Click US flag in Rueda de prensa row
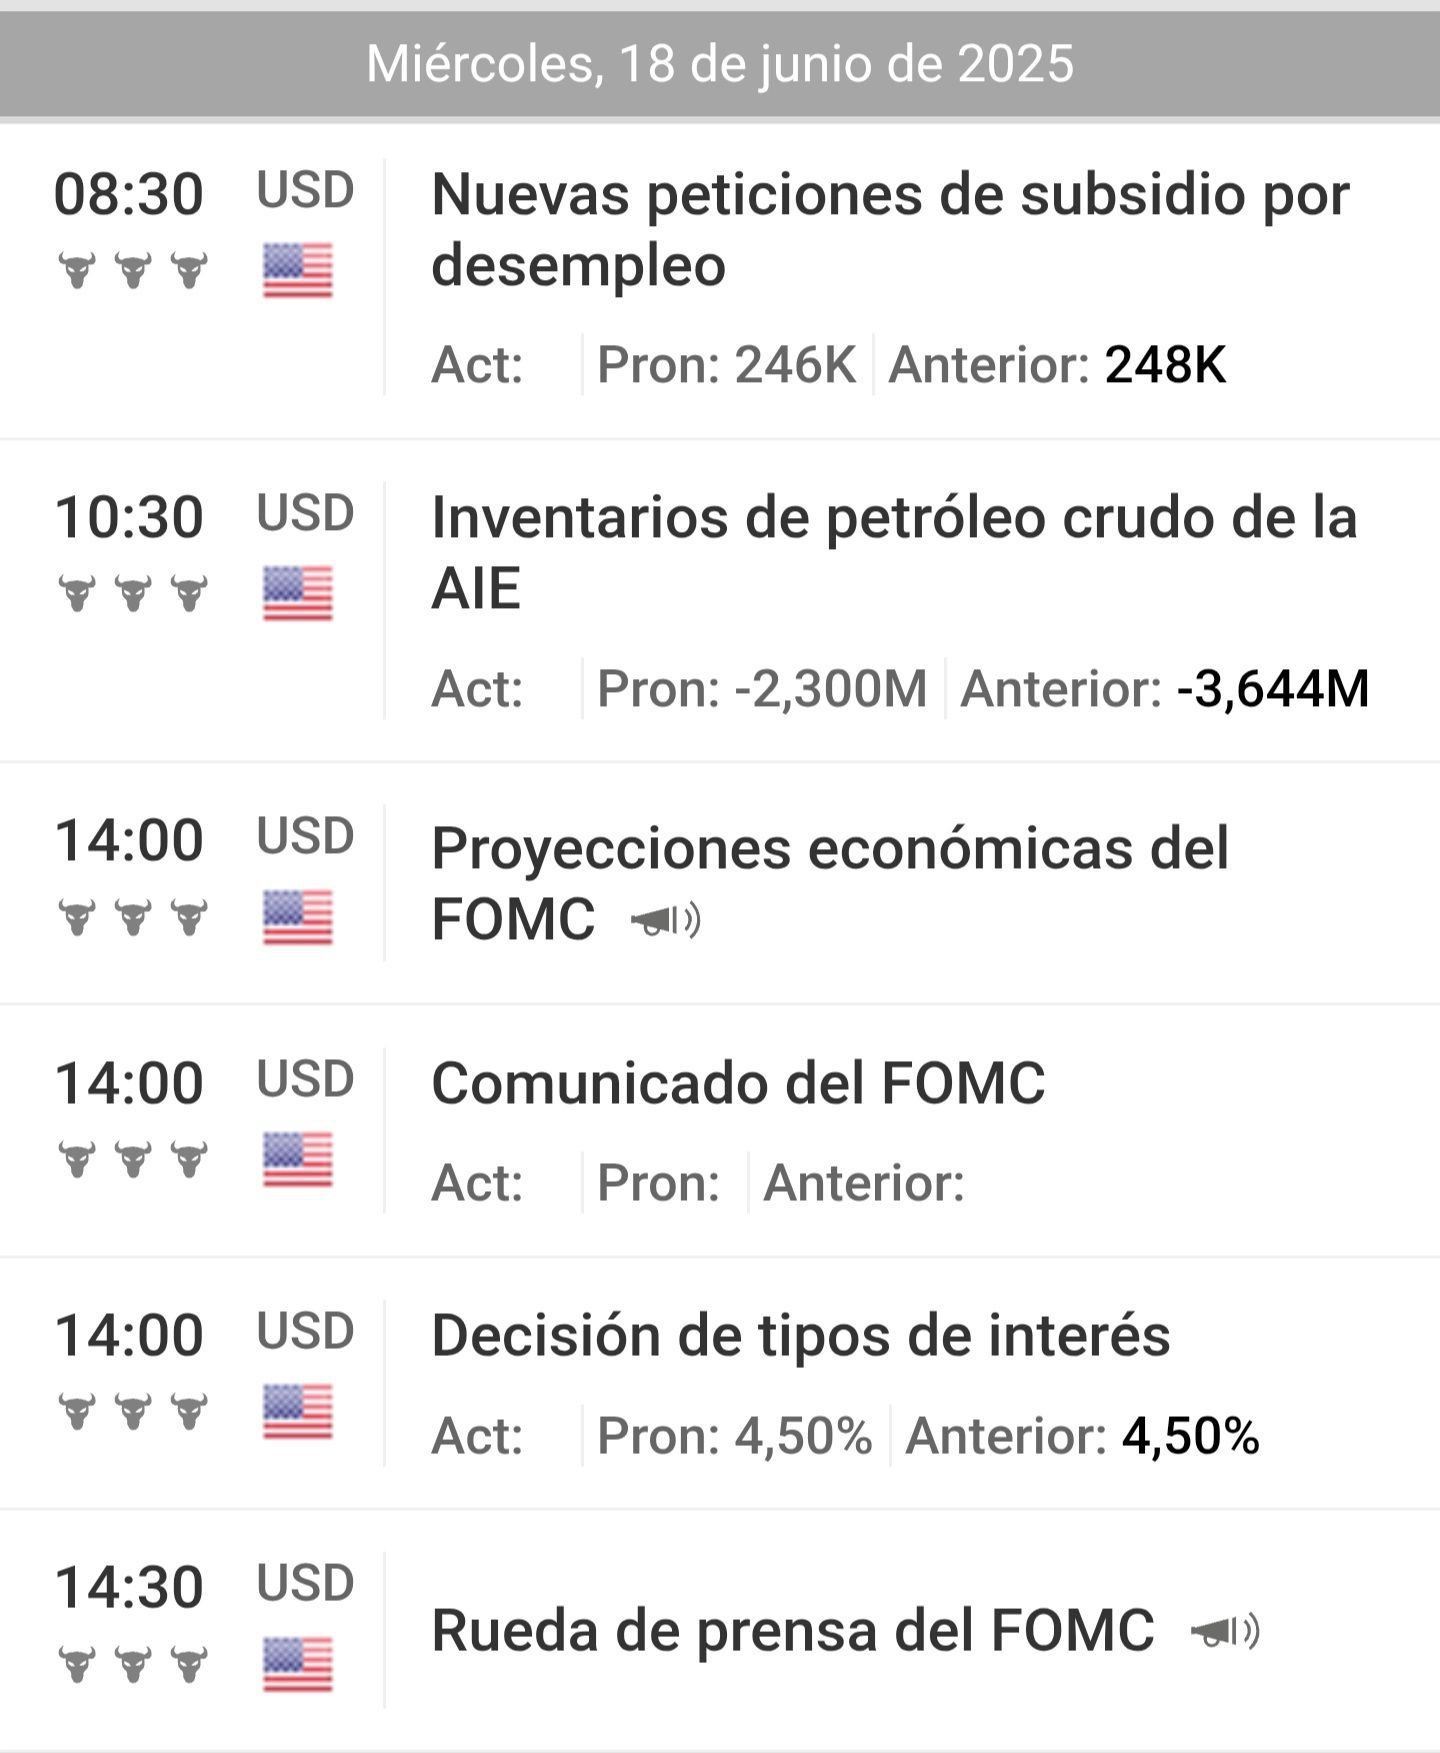The height and width of the screenshot is (1753, 1440). click(298, 1664)
